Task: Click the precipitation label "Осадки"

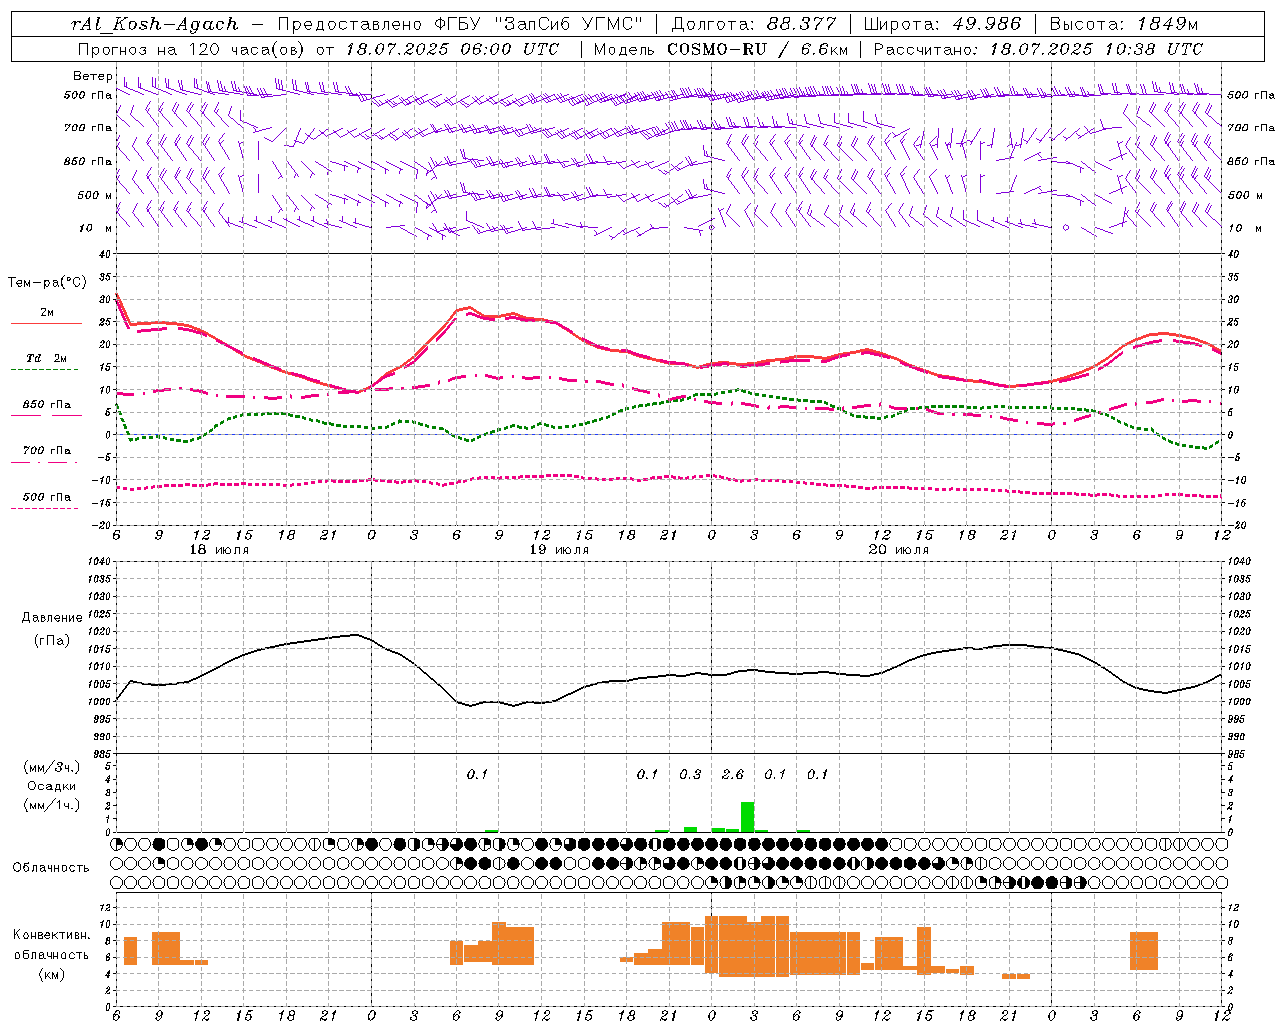Action: (x=51, y=786)
